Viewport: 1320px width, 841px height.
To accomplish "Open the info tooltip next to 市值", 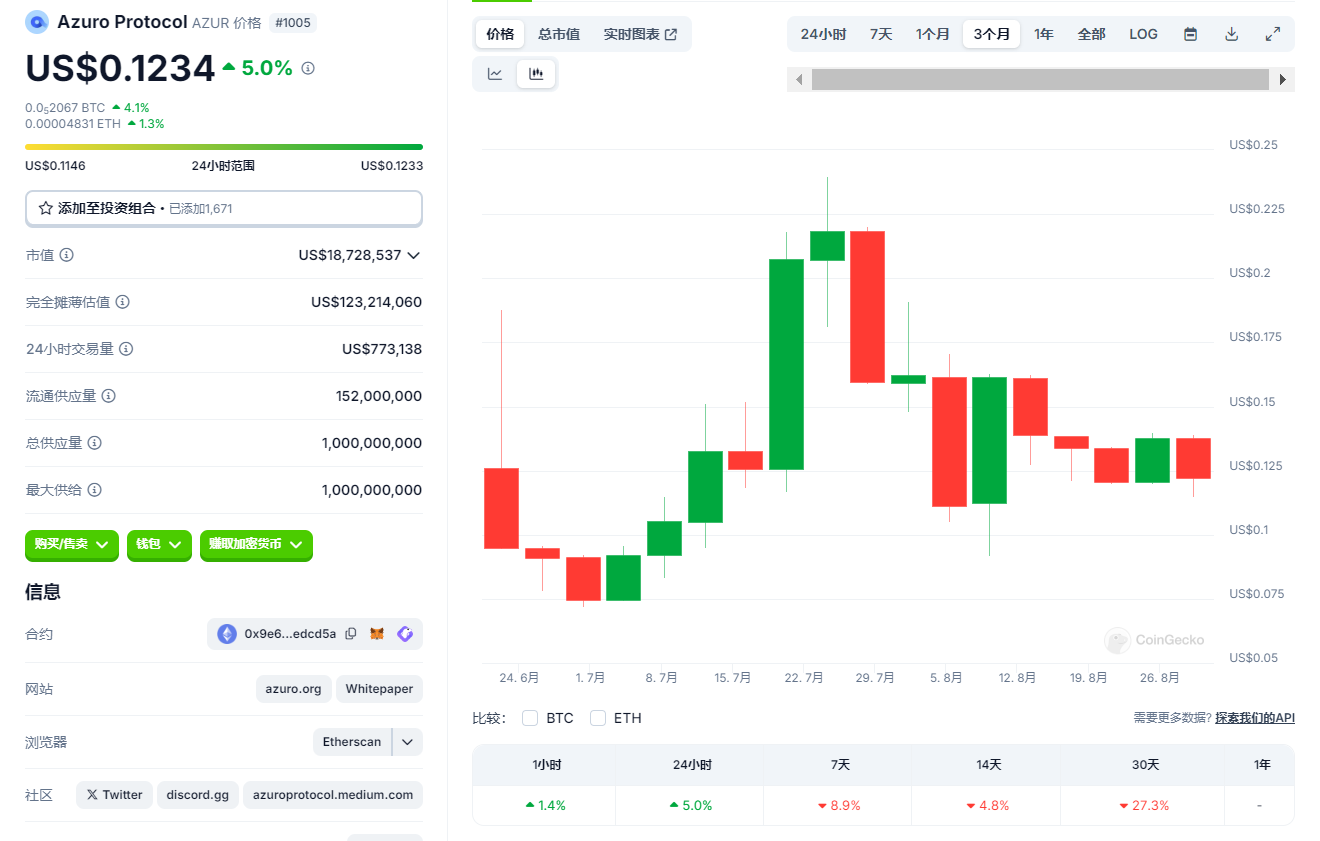I will [x=66, y=255].
